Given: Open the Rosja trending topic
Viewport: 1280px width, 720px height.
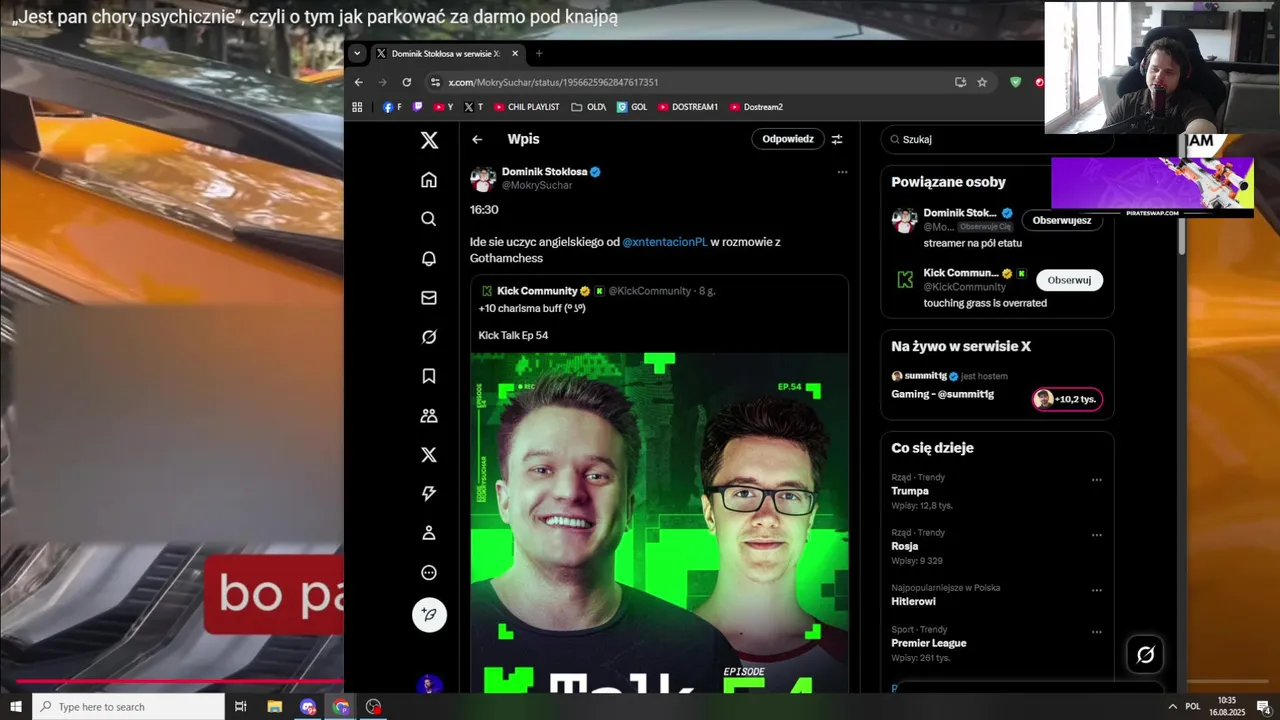Looking at the screenshot, I should coord(905,547).
